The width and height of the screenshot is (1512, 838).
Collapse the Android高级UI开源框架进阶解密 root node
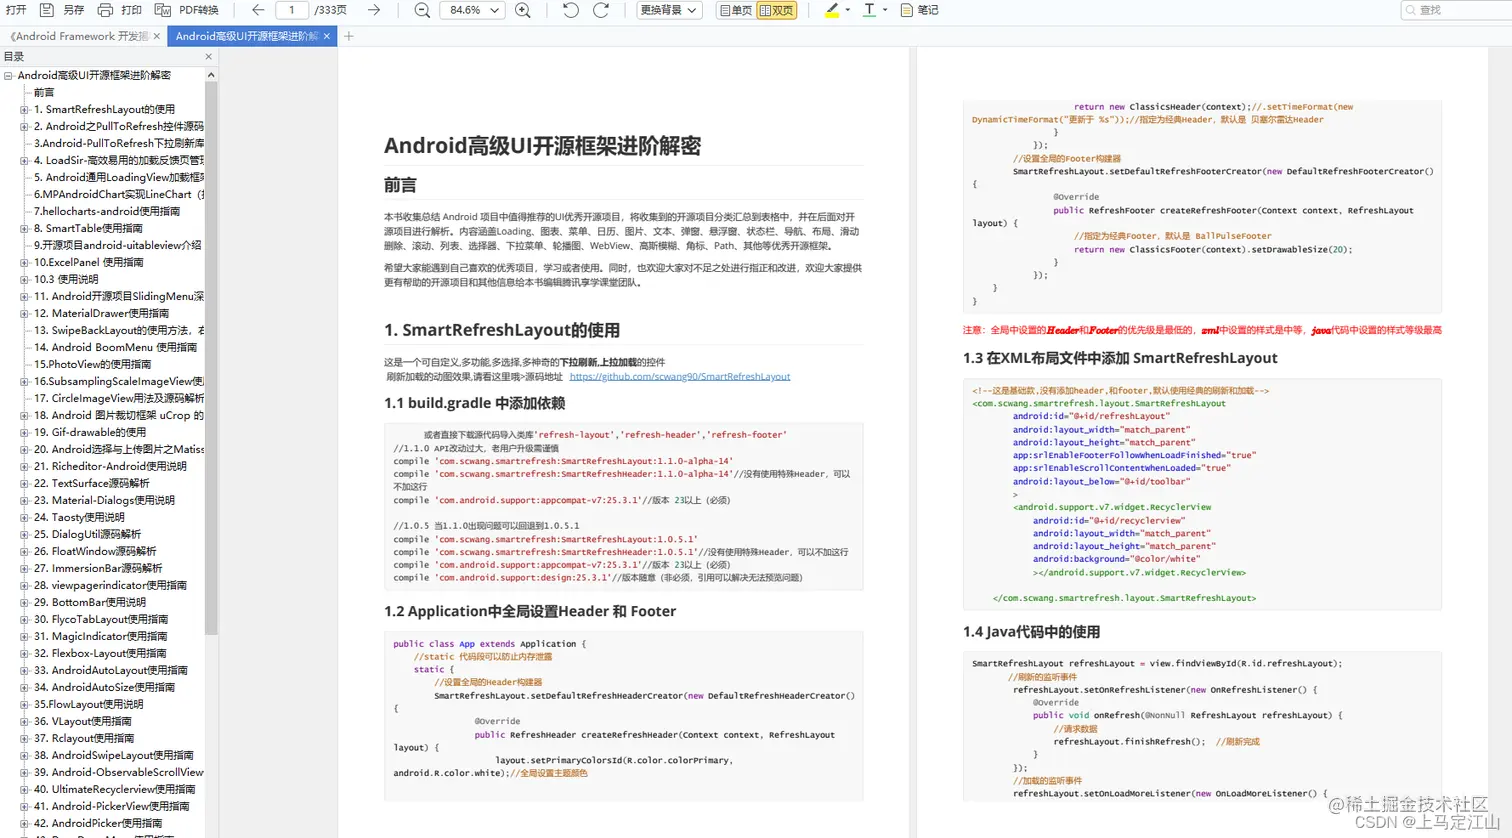coord(8,76)
